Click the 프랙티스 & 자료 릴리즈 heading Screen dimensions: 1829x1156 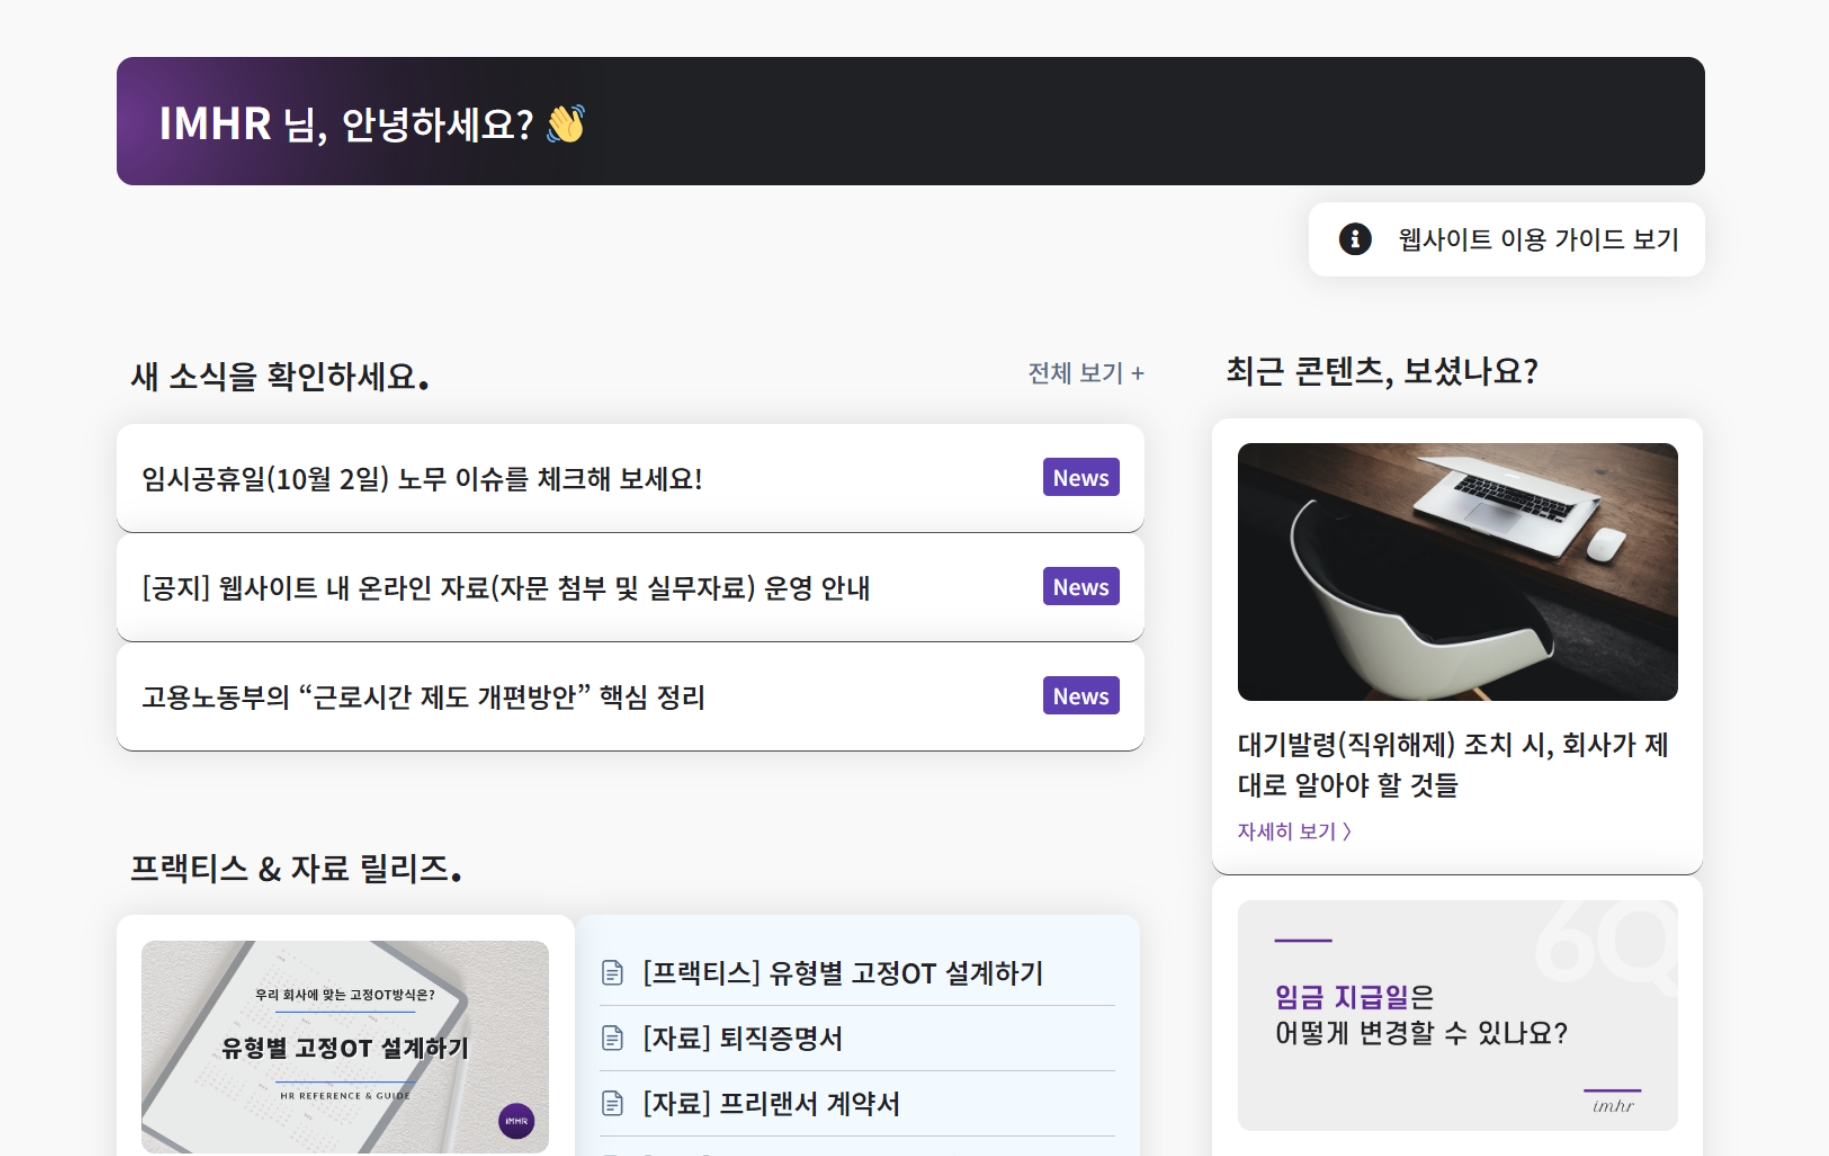(296, 868)
